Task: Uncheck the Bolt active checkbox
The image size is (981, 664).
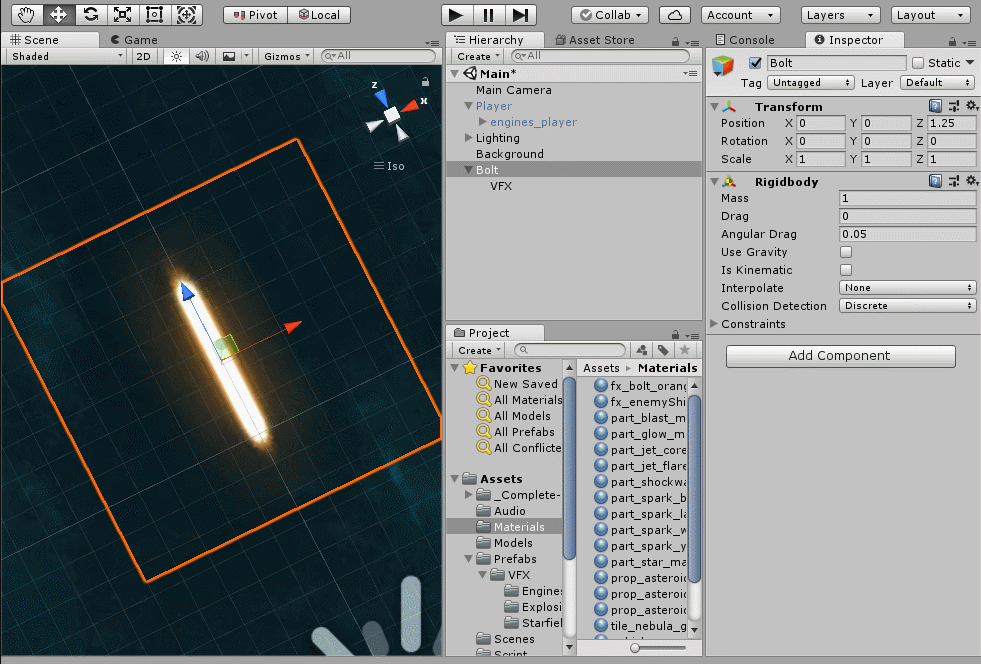Action: [x=755, y=63]
